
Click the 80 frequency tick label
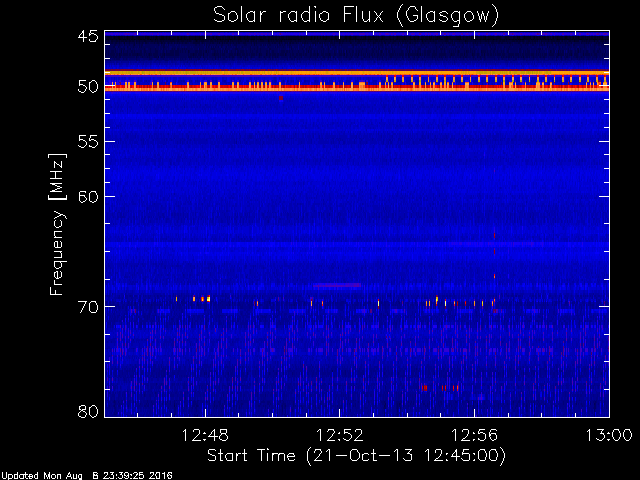coord(88,411)
